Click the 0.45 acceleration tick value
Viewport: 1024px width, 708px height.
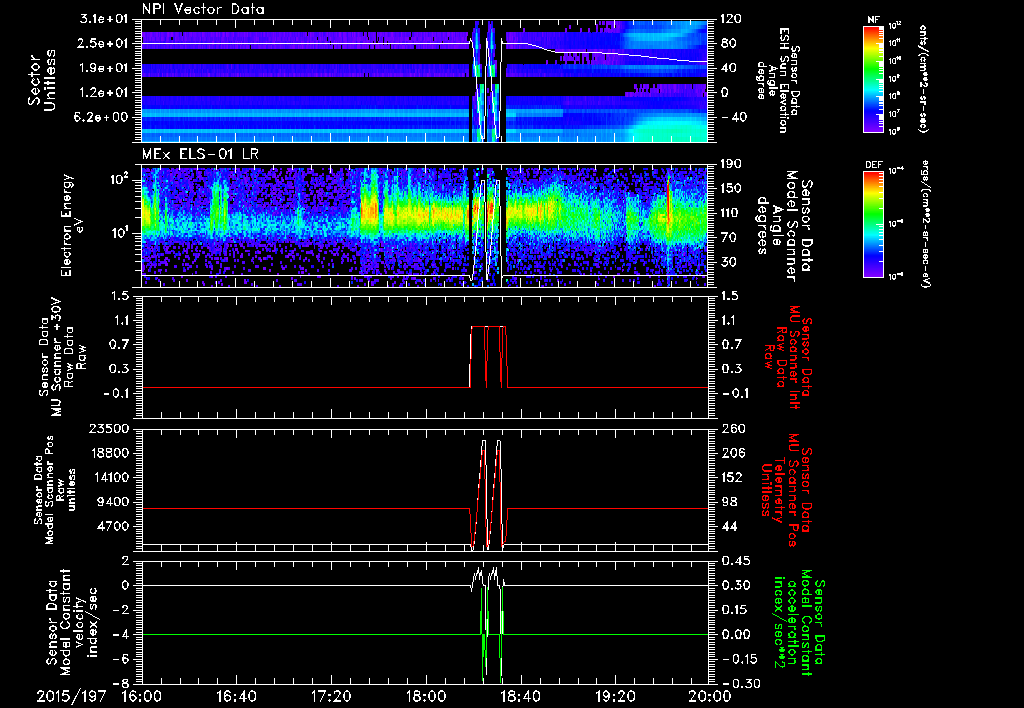[x=734, y=561]
